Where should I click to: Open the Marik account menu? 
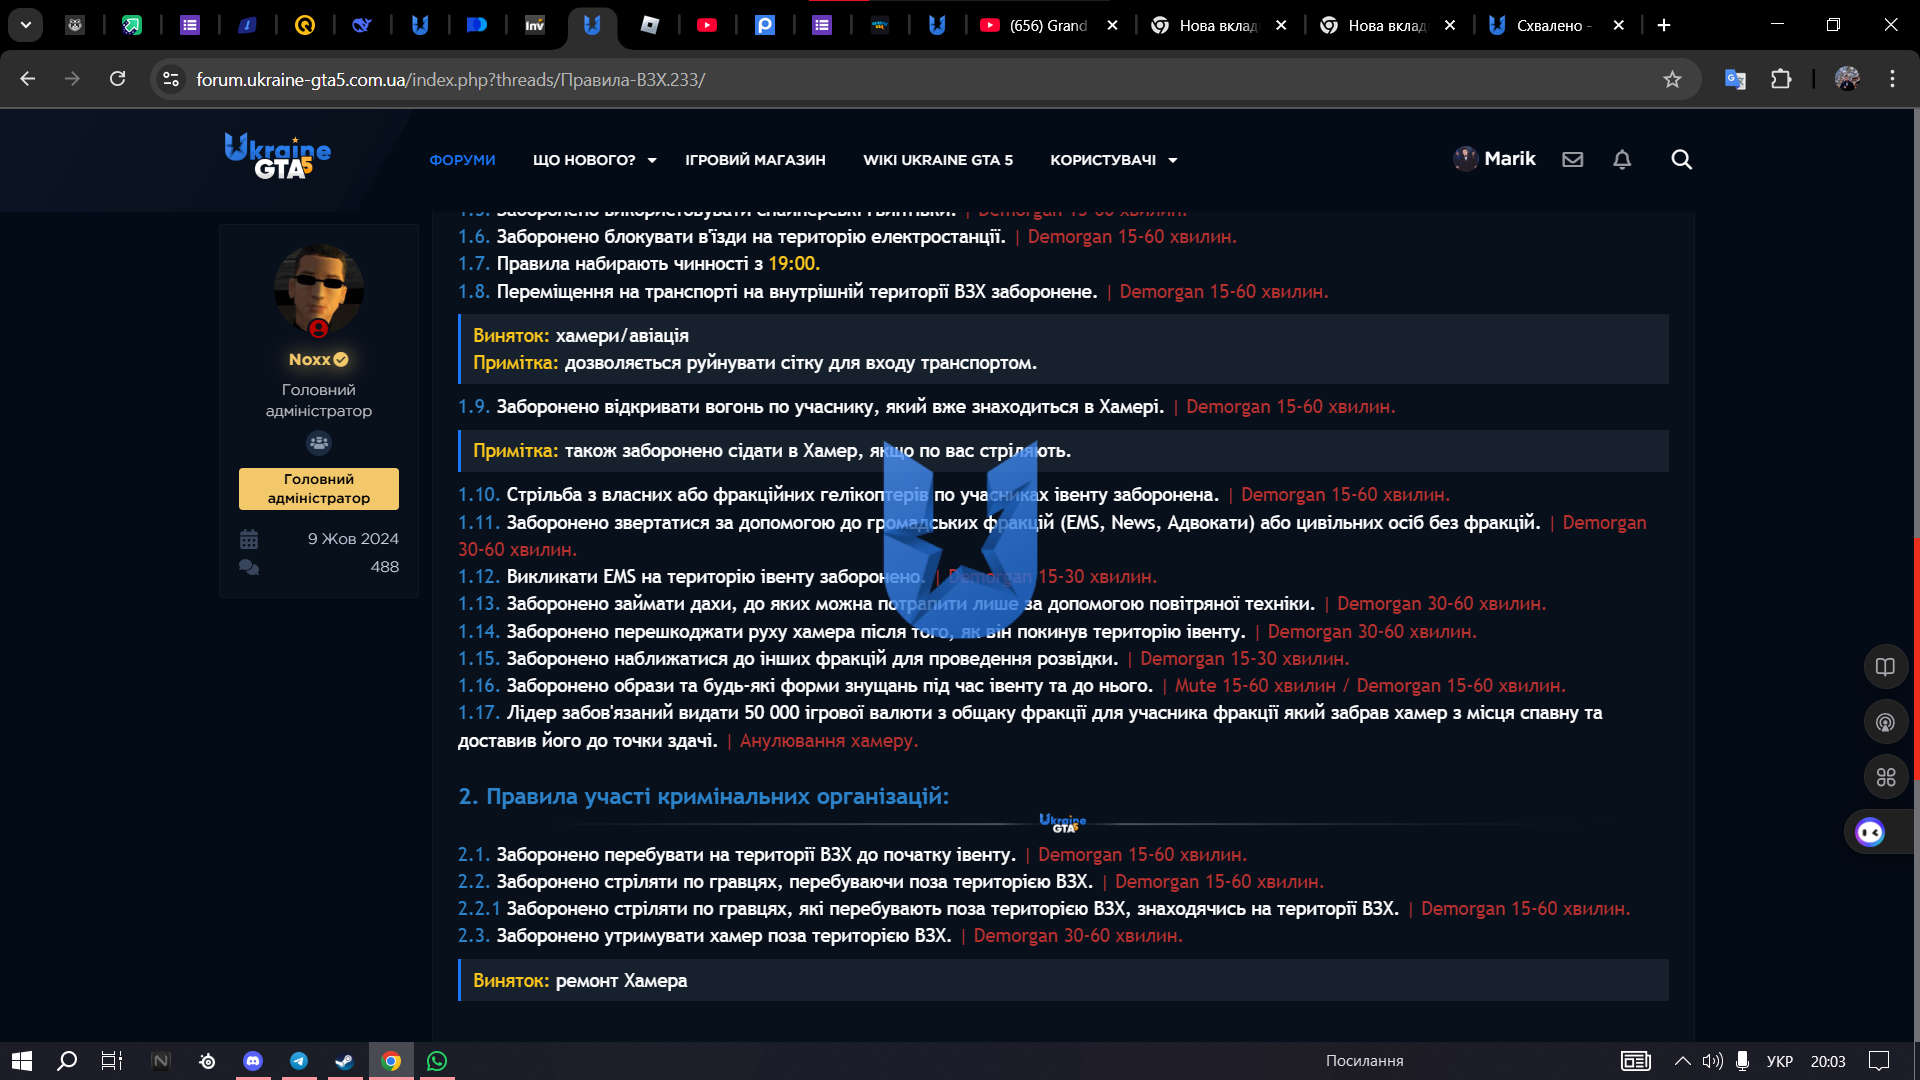click(x=1495, y=159)
